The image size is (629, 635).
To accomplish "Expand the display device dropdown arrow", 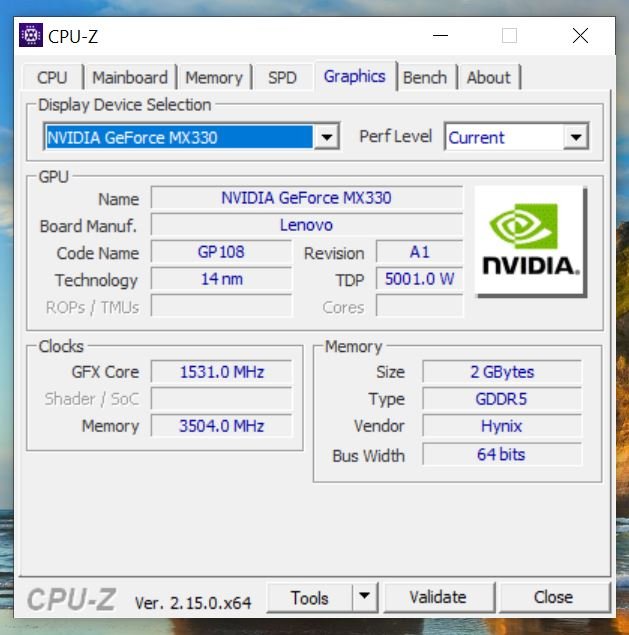I will coord(326,137).
